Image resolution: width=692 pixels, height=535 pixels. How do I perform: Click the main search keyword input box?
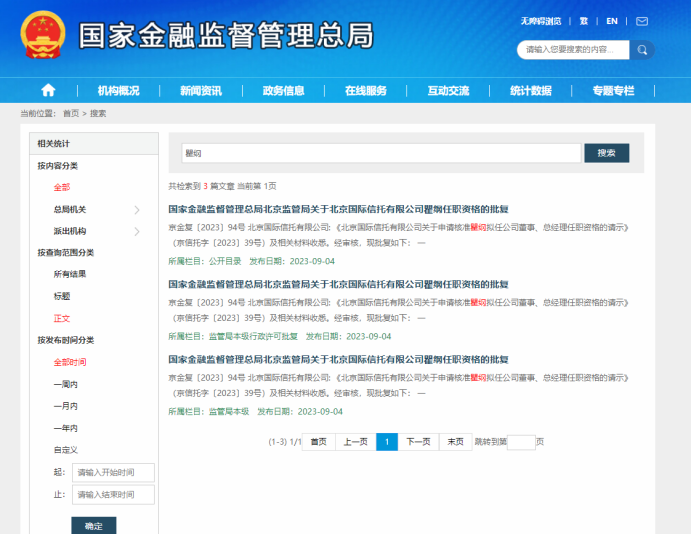(381, 153)
